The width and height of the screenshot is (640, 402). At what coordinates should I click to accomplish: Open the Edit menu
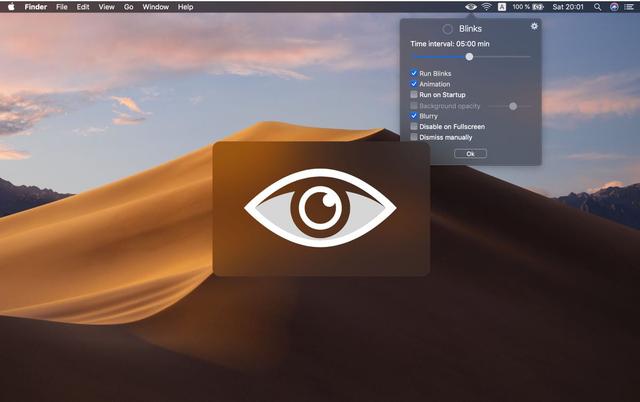(83, 7)
